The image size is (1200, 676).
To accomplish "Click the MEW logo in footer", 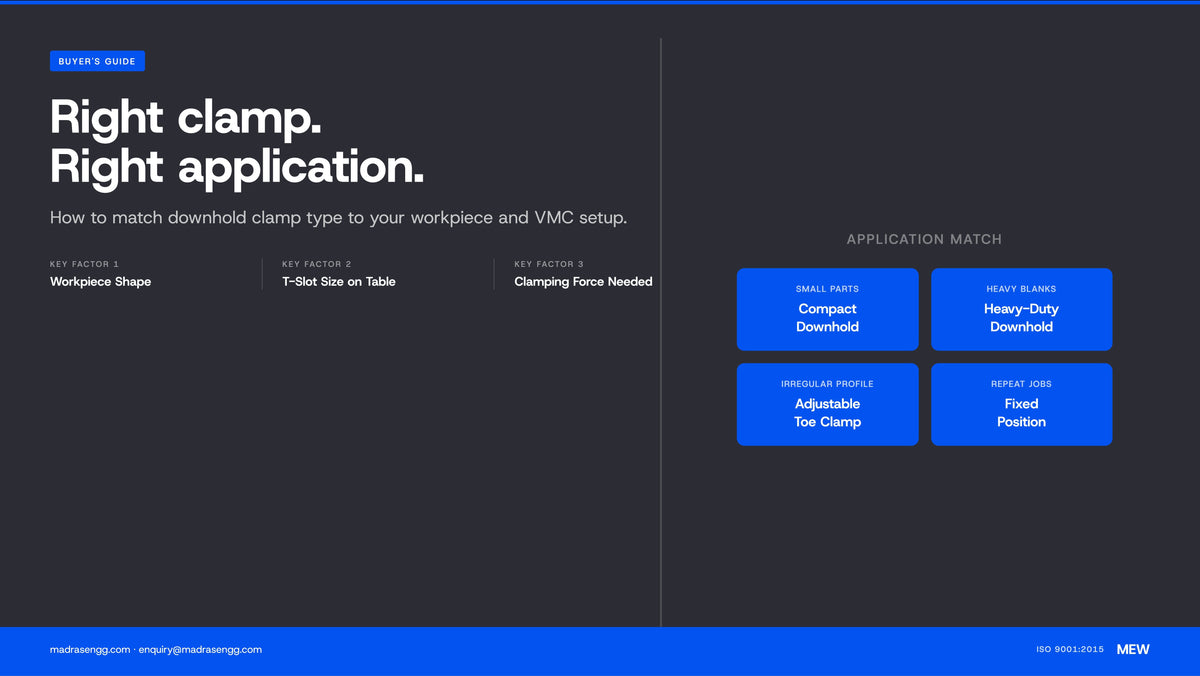I will (x=1133, y=649).
